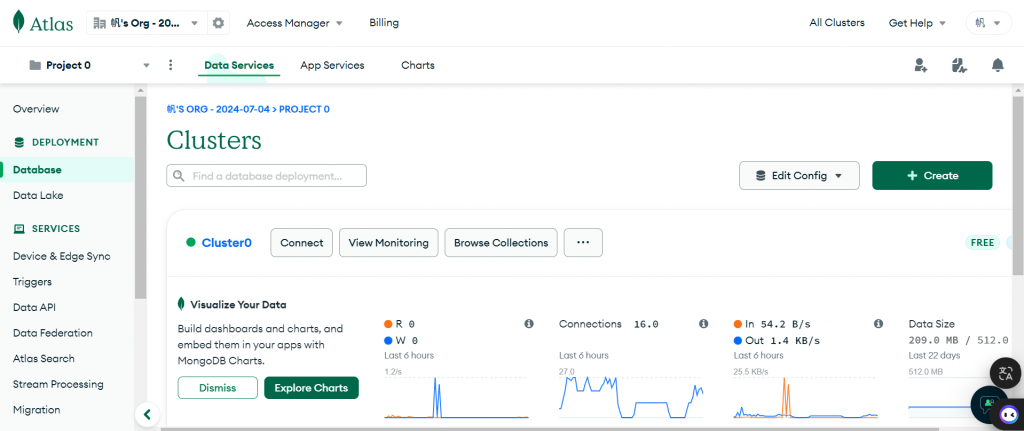Screen dimensions: 1024x431
Task: Open the user account menu
Action: tap(988, 23)
